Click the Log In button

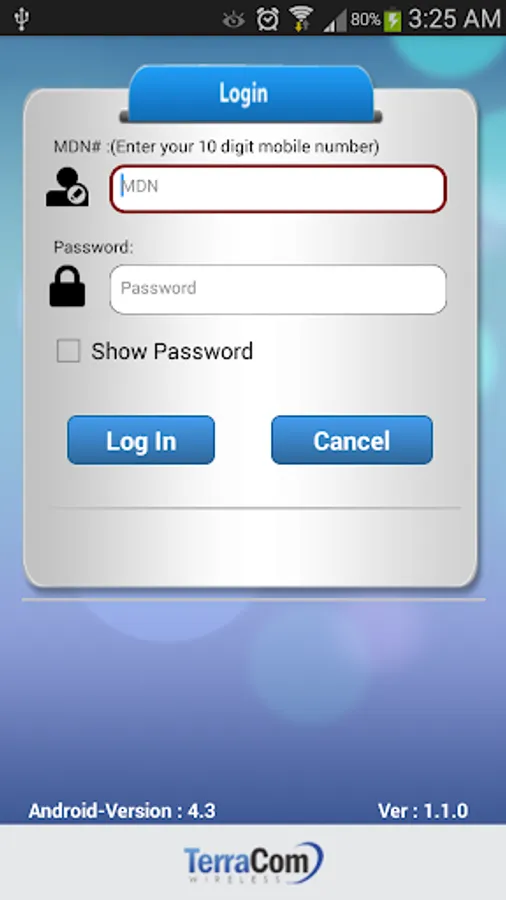pyautogui.click(x=141, y=440)
